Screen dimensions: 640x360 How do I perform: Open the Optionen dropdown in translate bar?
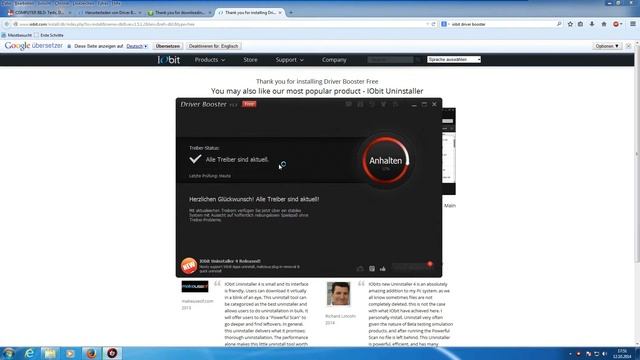[x=607, y=46]
